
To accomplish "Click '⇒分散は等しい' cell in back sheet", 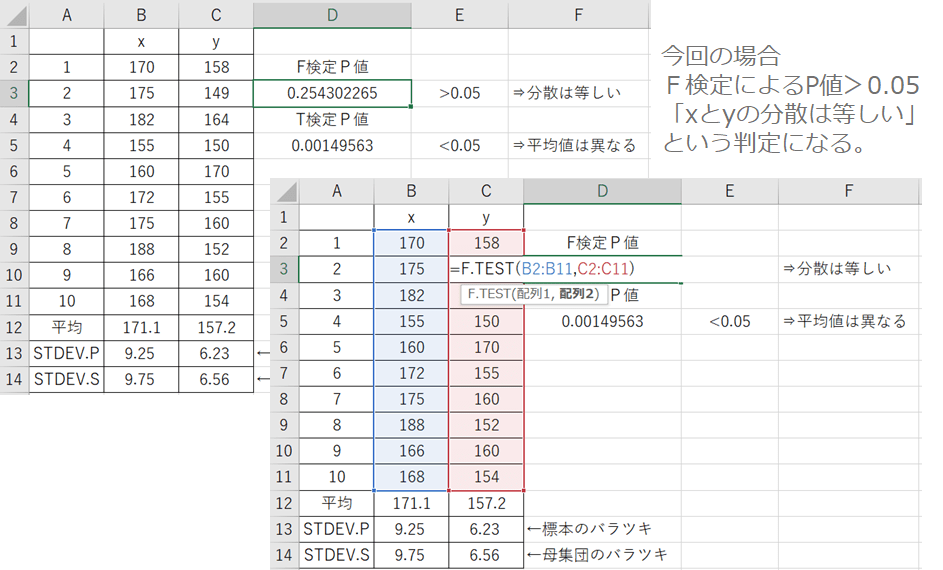I will point(579,93).
